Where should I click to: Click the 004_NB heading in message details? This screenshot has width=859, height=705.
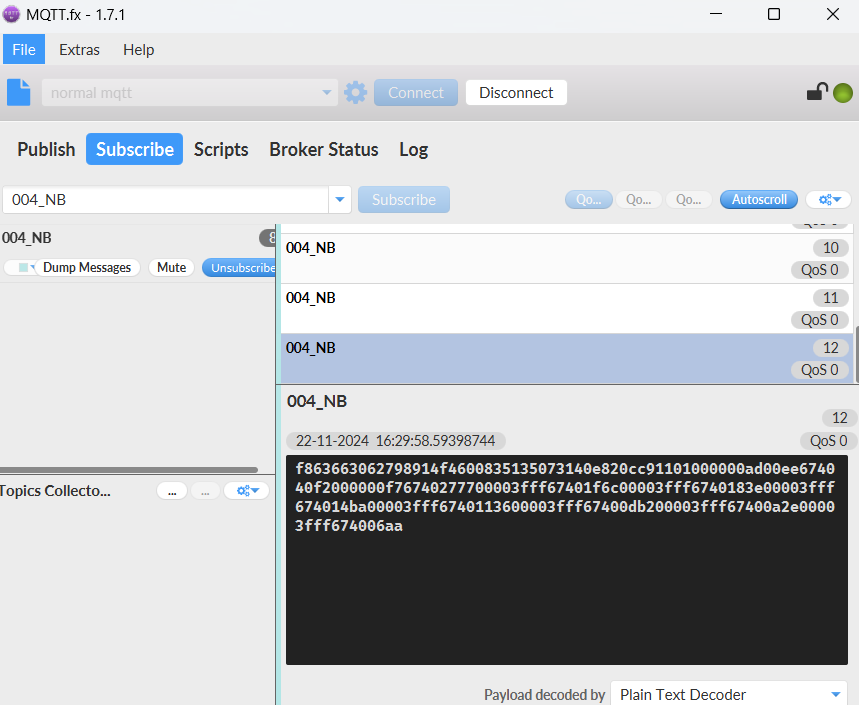317,402
